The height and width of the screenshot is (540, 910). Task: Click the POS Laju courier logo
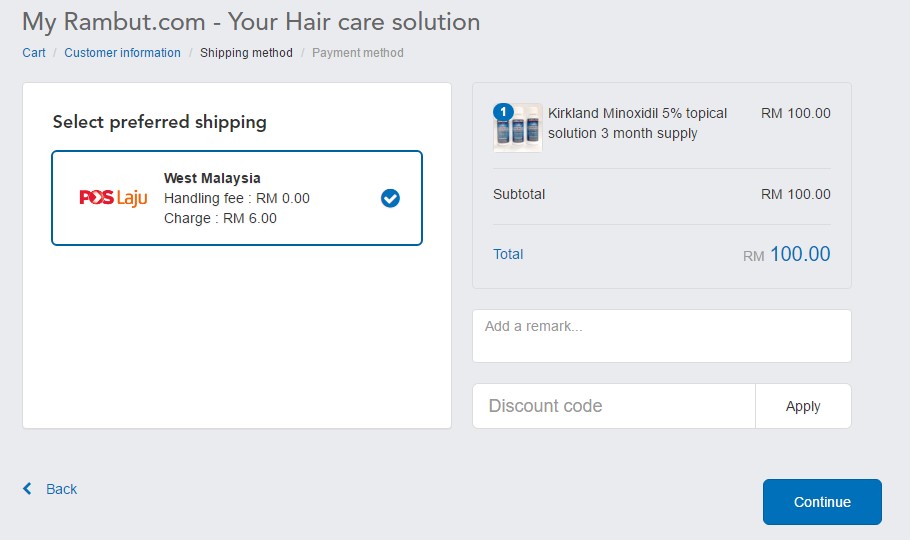[113, 198]
